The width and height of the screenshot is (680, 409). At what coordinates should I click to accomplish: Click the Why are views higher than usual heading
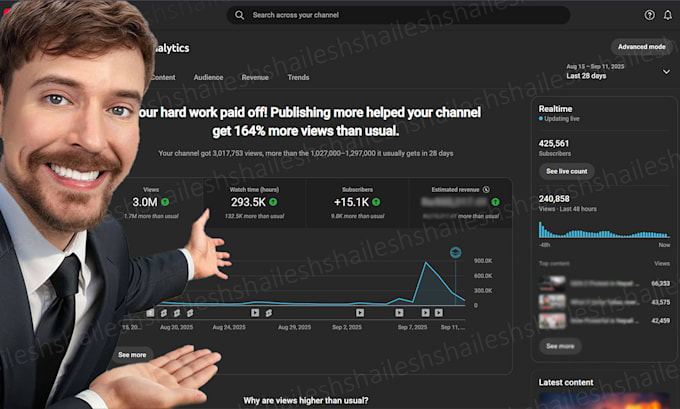point(306,400)
